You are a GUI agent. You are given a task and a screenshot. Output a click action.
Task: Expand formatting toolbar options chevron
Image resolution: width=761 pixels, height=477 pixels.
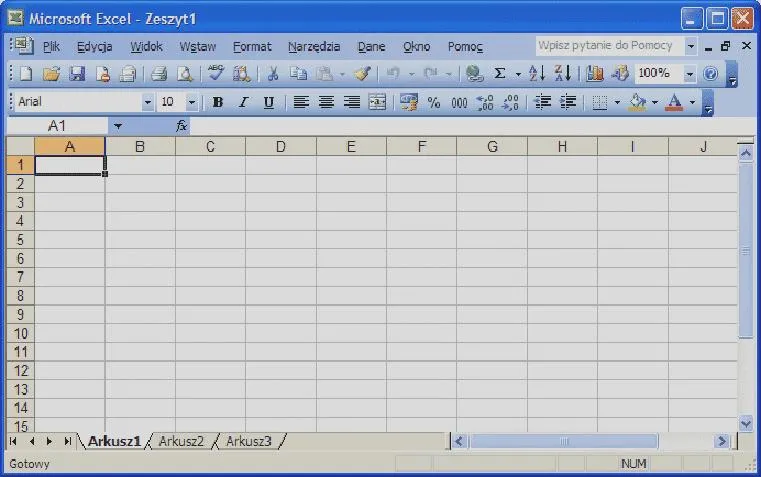tap(708, 103)
